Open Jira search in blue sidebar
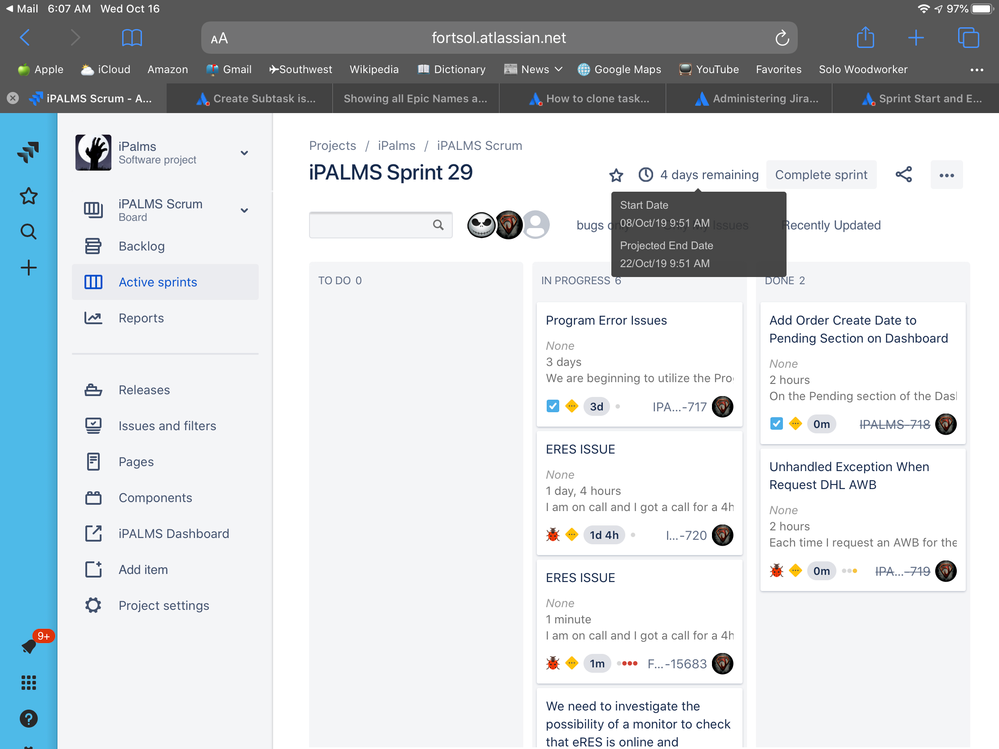The width and height of the screenshot is (999, 749). click(28, 231)
